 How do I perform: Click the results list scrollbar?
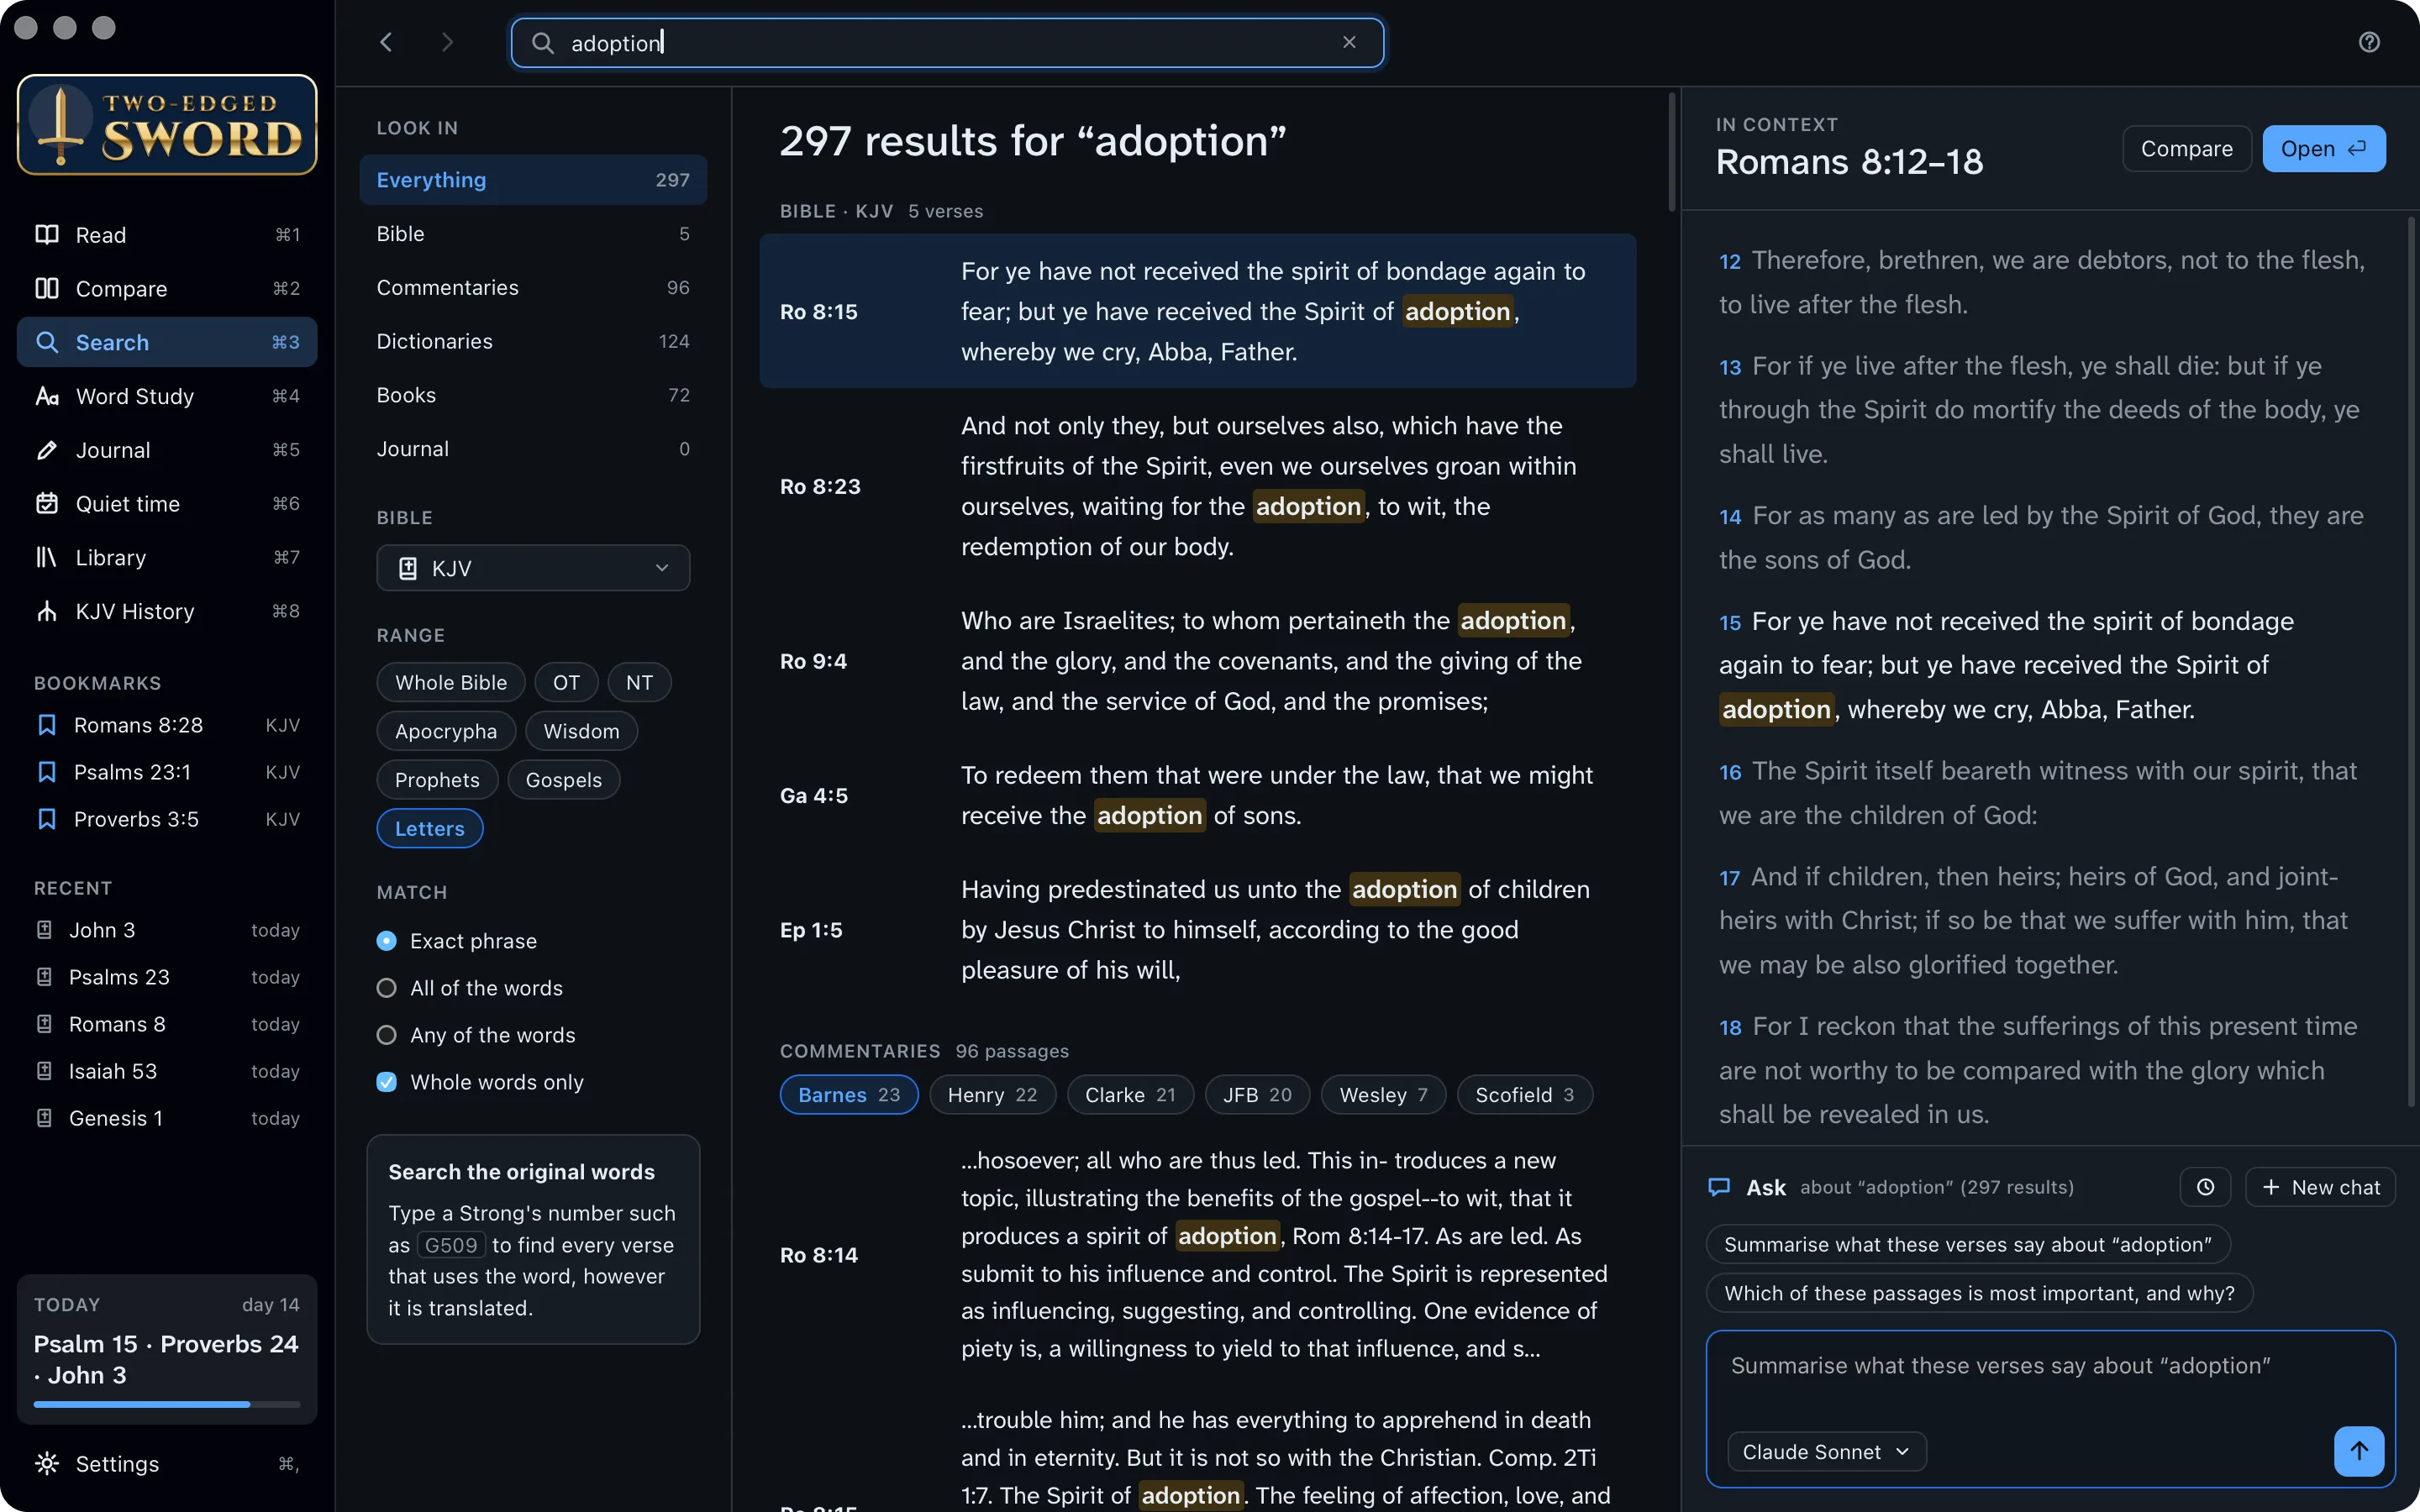tap(1671, 152)
